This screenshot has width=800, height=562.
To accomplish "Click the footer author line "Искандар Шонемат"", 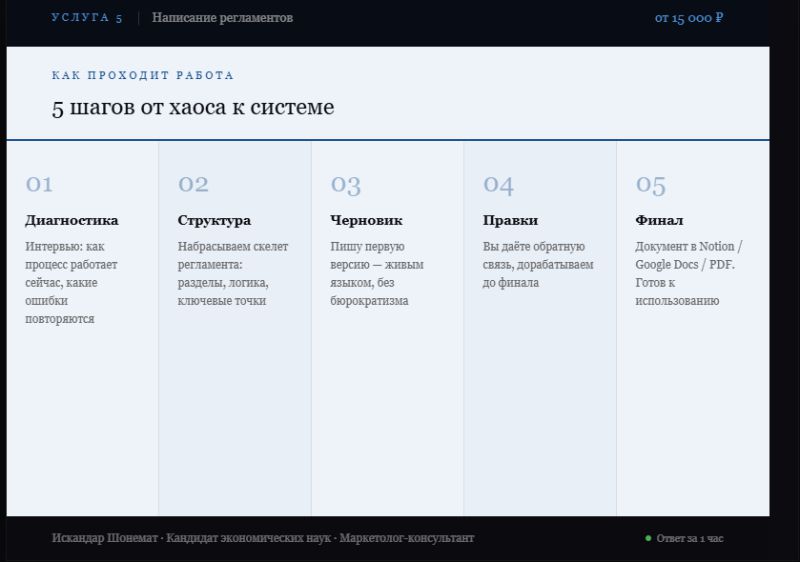I will pos(263,538).
